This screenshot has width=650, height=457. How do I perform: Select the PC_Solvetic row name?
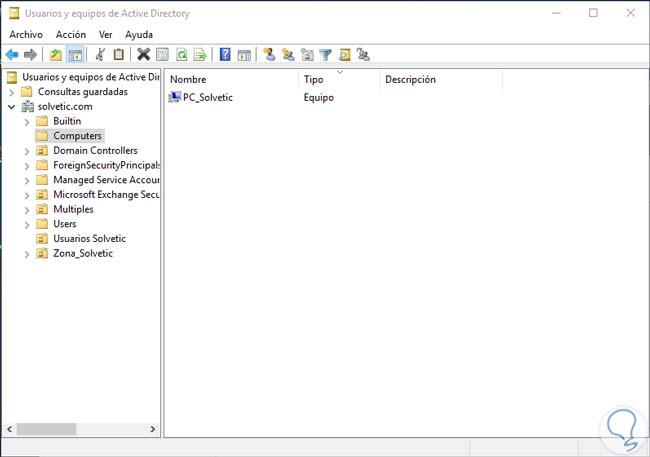208,97
